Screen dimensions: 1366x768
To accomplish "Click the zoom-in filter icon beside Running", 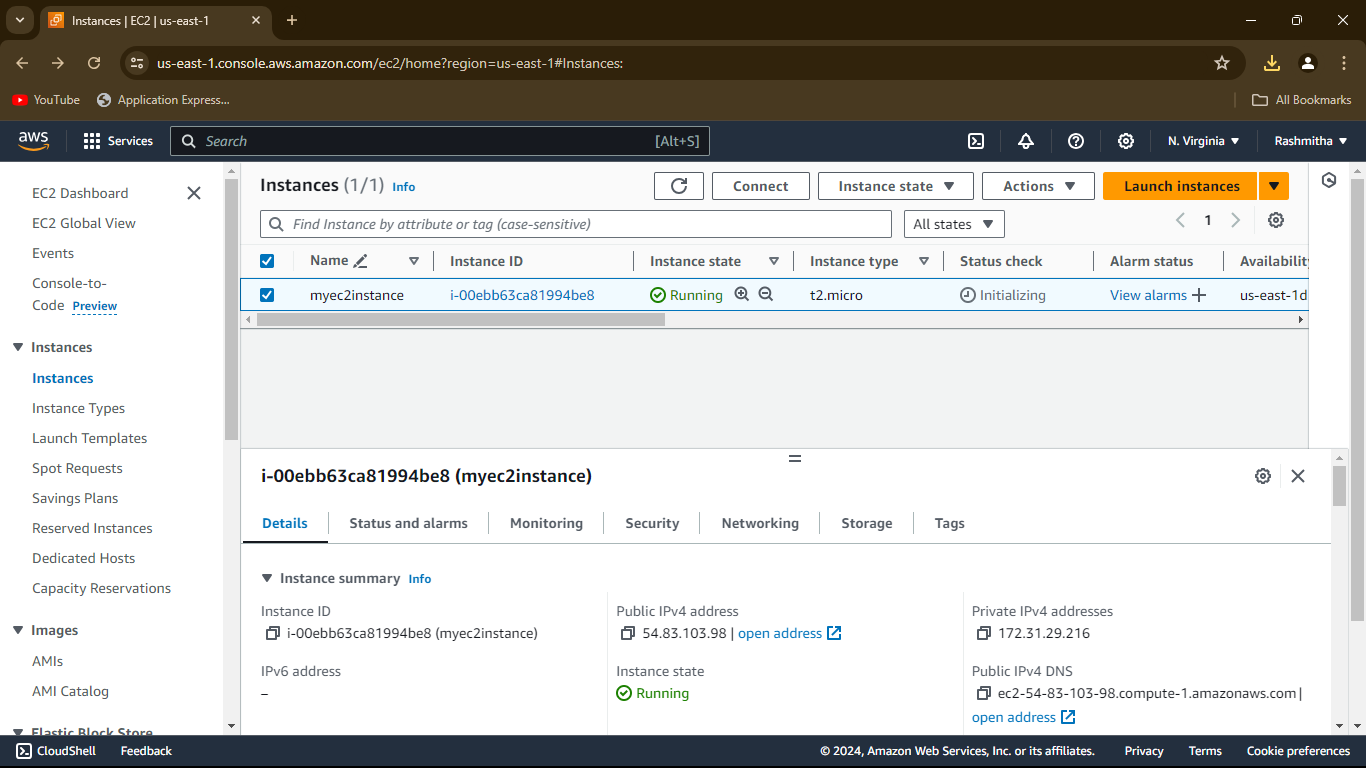I will (x=742, y=294).
